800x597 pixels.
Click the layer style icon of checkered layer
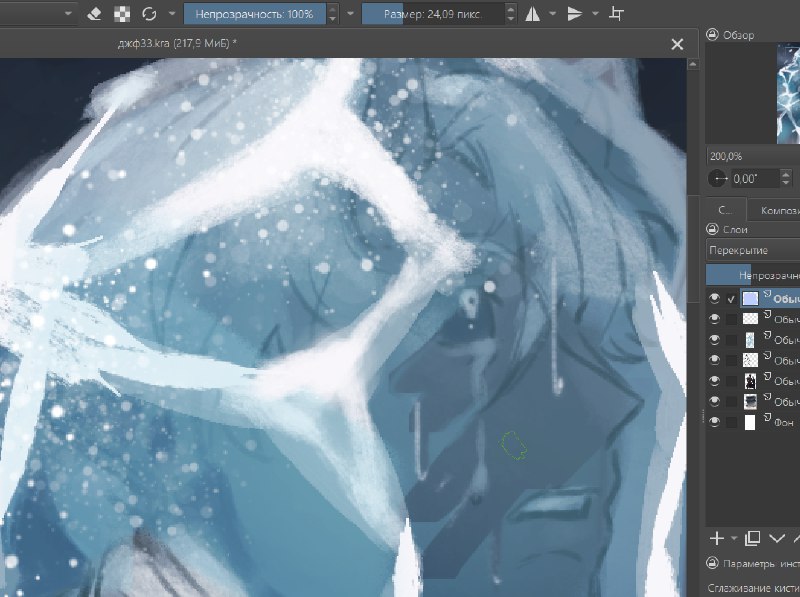pos(767,313)
